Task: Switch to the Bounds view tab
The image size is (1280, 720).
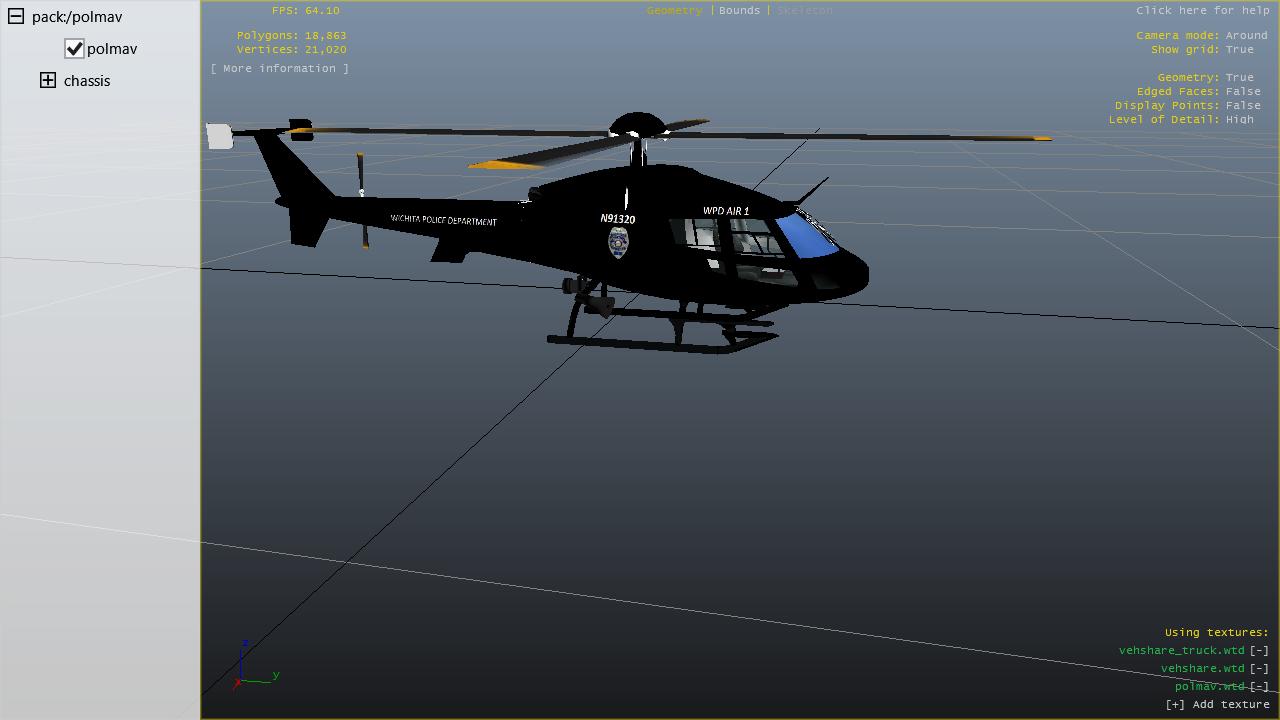Action: (x=739, y=10)
